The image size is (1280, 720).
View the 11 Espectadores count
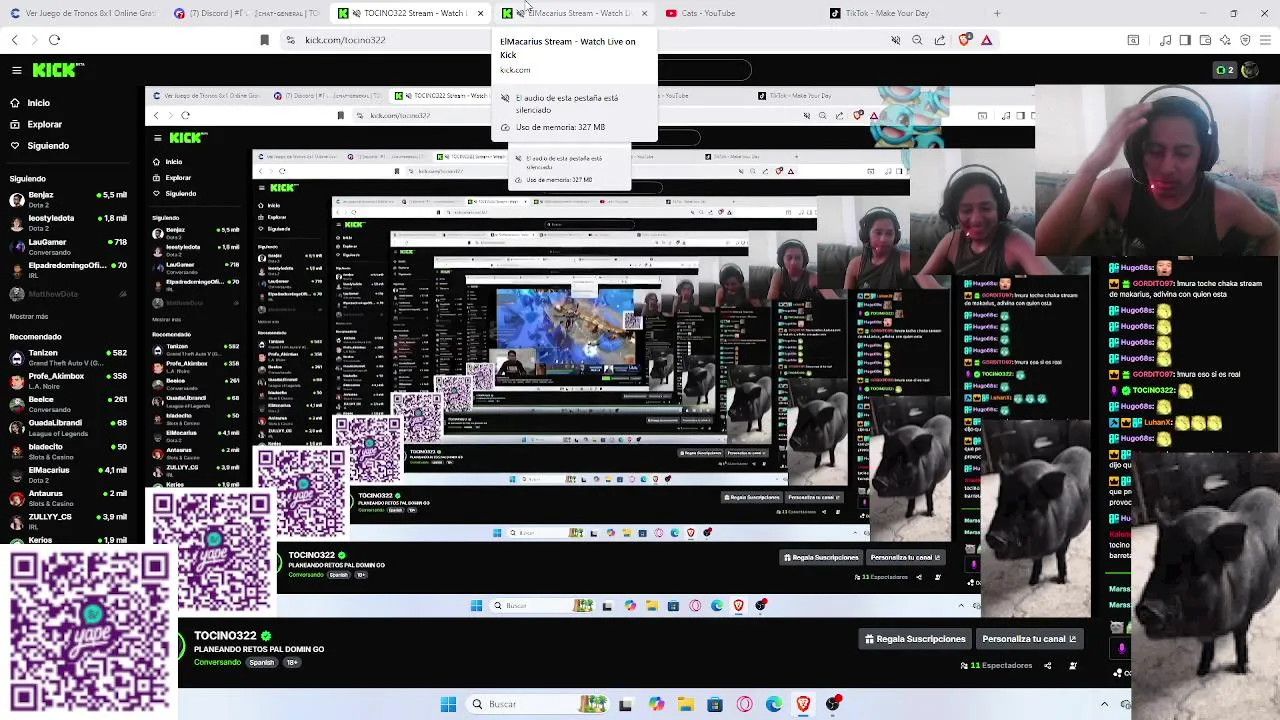tap(996, 665)
